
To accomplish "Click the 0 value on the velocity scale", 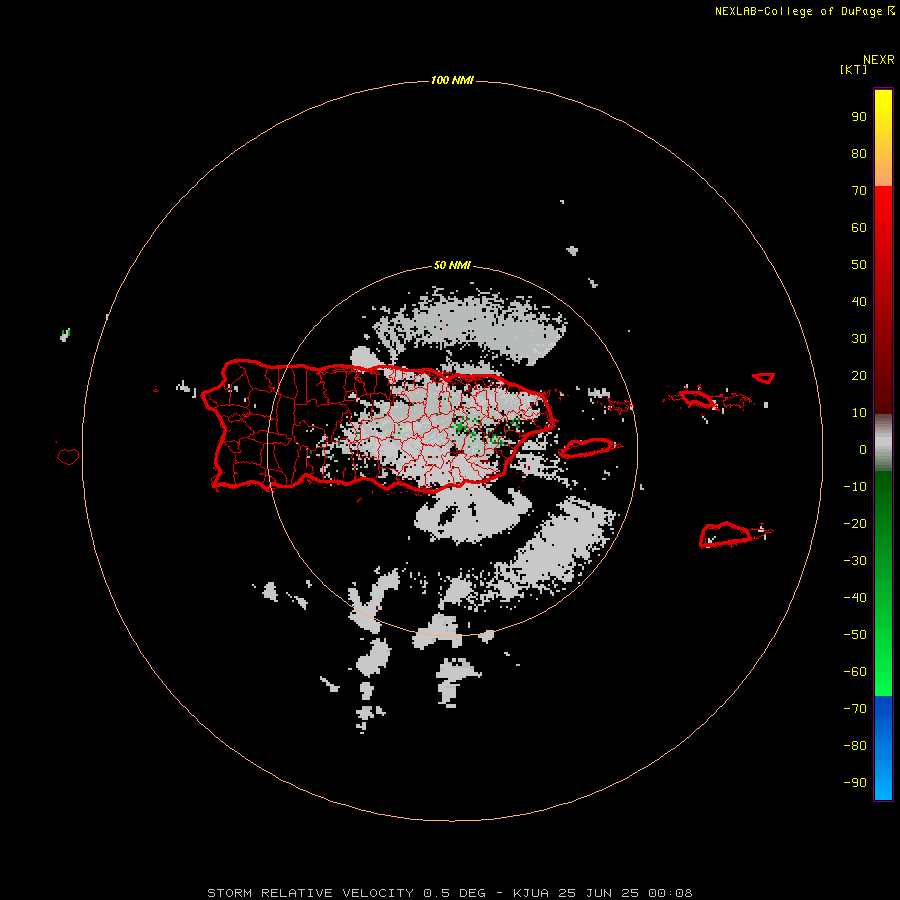I will [x=863, y=449].
